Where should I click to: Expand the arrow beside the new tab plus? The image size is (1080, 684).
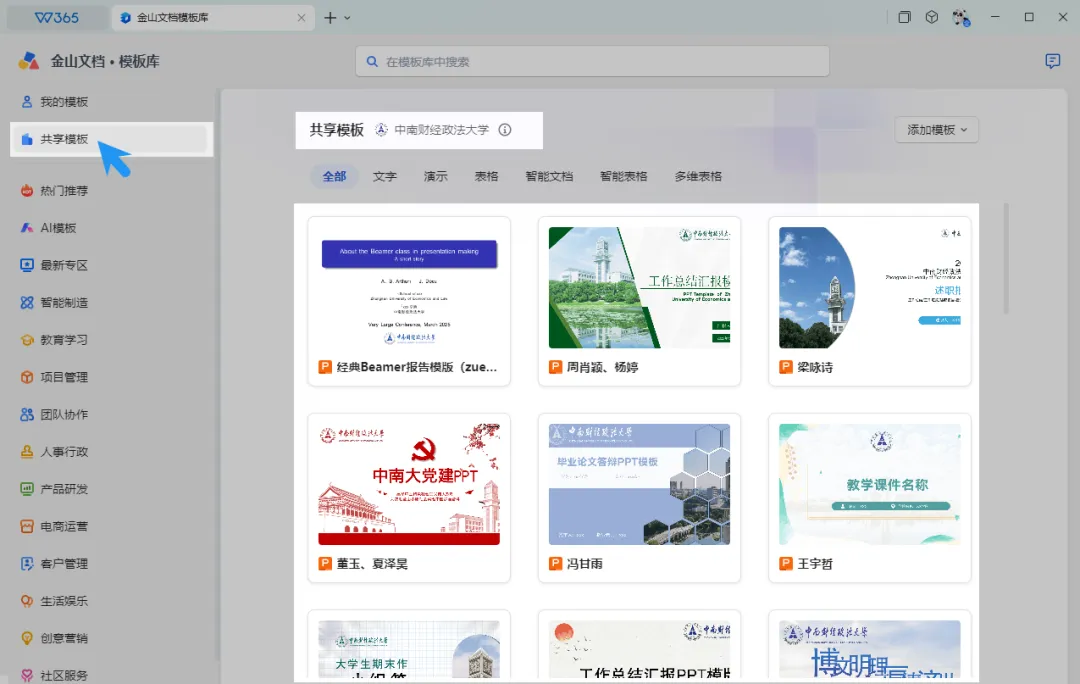tap(347, 18)
